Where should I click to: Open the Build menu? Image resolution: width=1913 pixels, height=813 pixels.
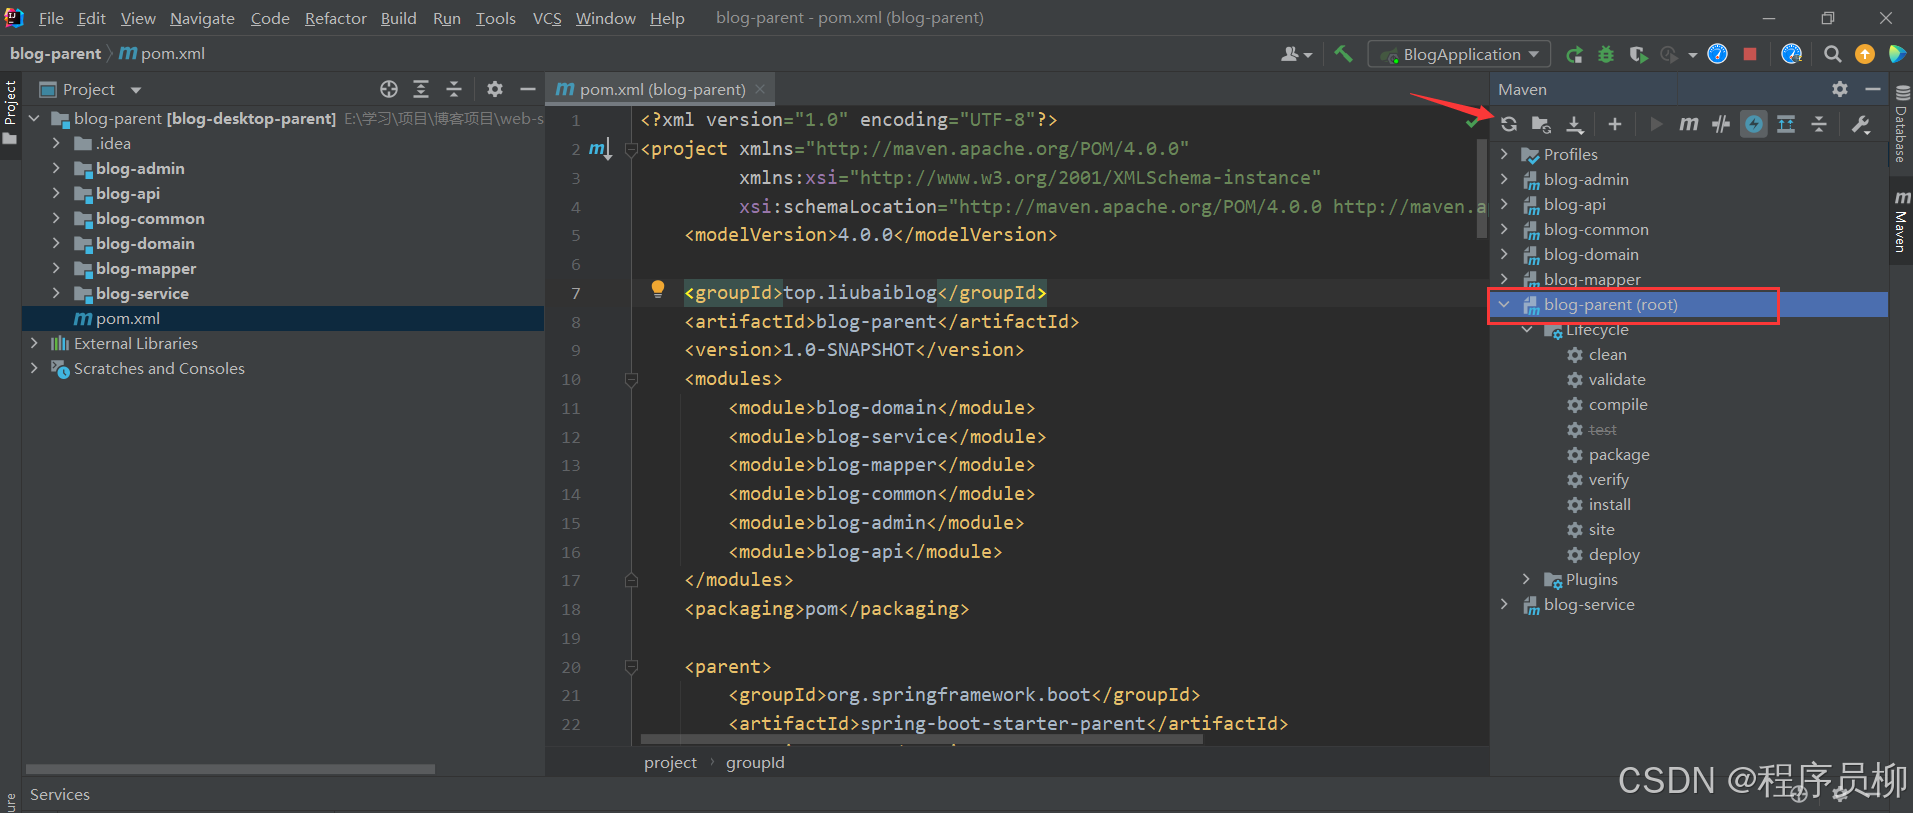click(398, 18)
